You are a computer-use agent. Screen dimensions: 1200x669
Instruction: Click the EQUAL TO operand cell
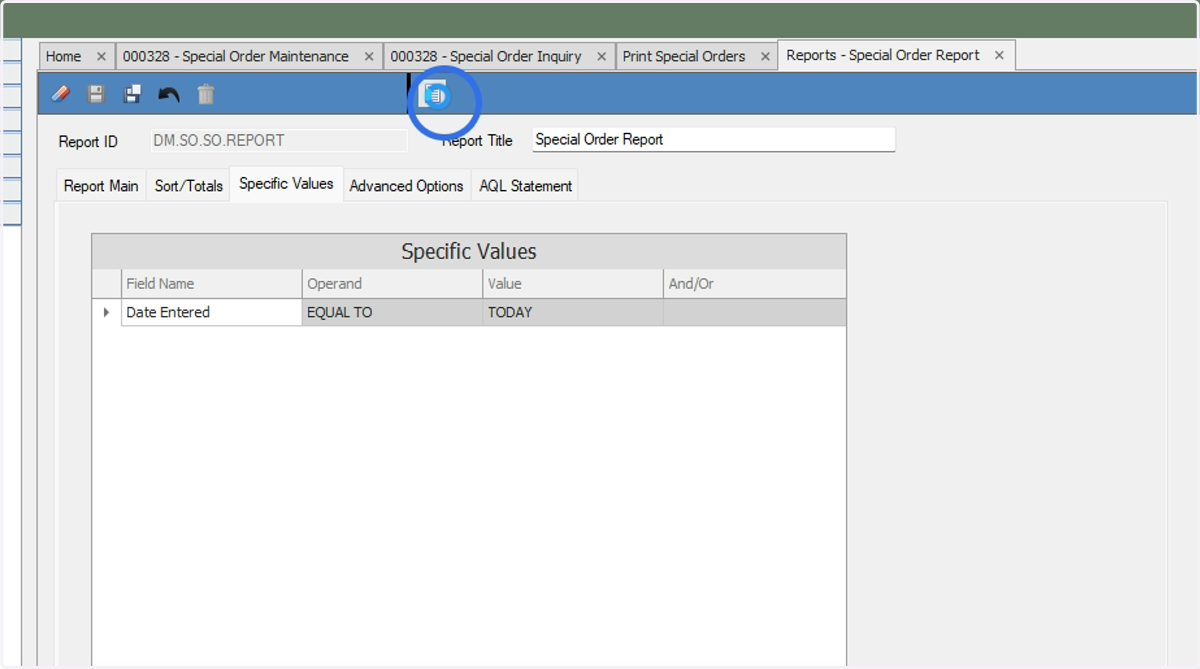392,312
